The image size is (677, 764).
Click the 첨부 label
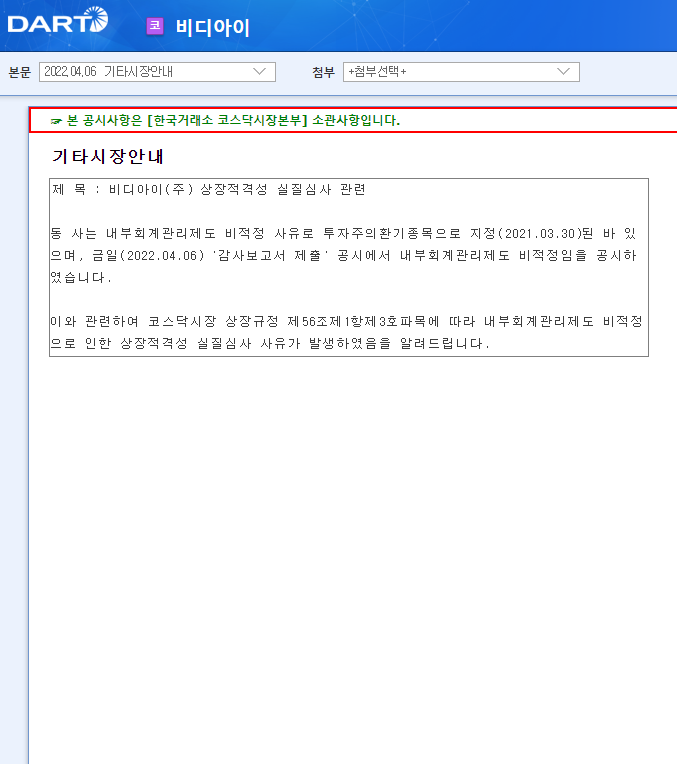[324, 72]
